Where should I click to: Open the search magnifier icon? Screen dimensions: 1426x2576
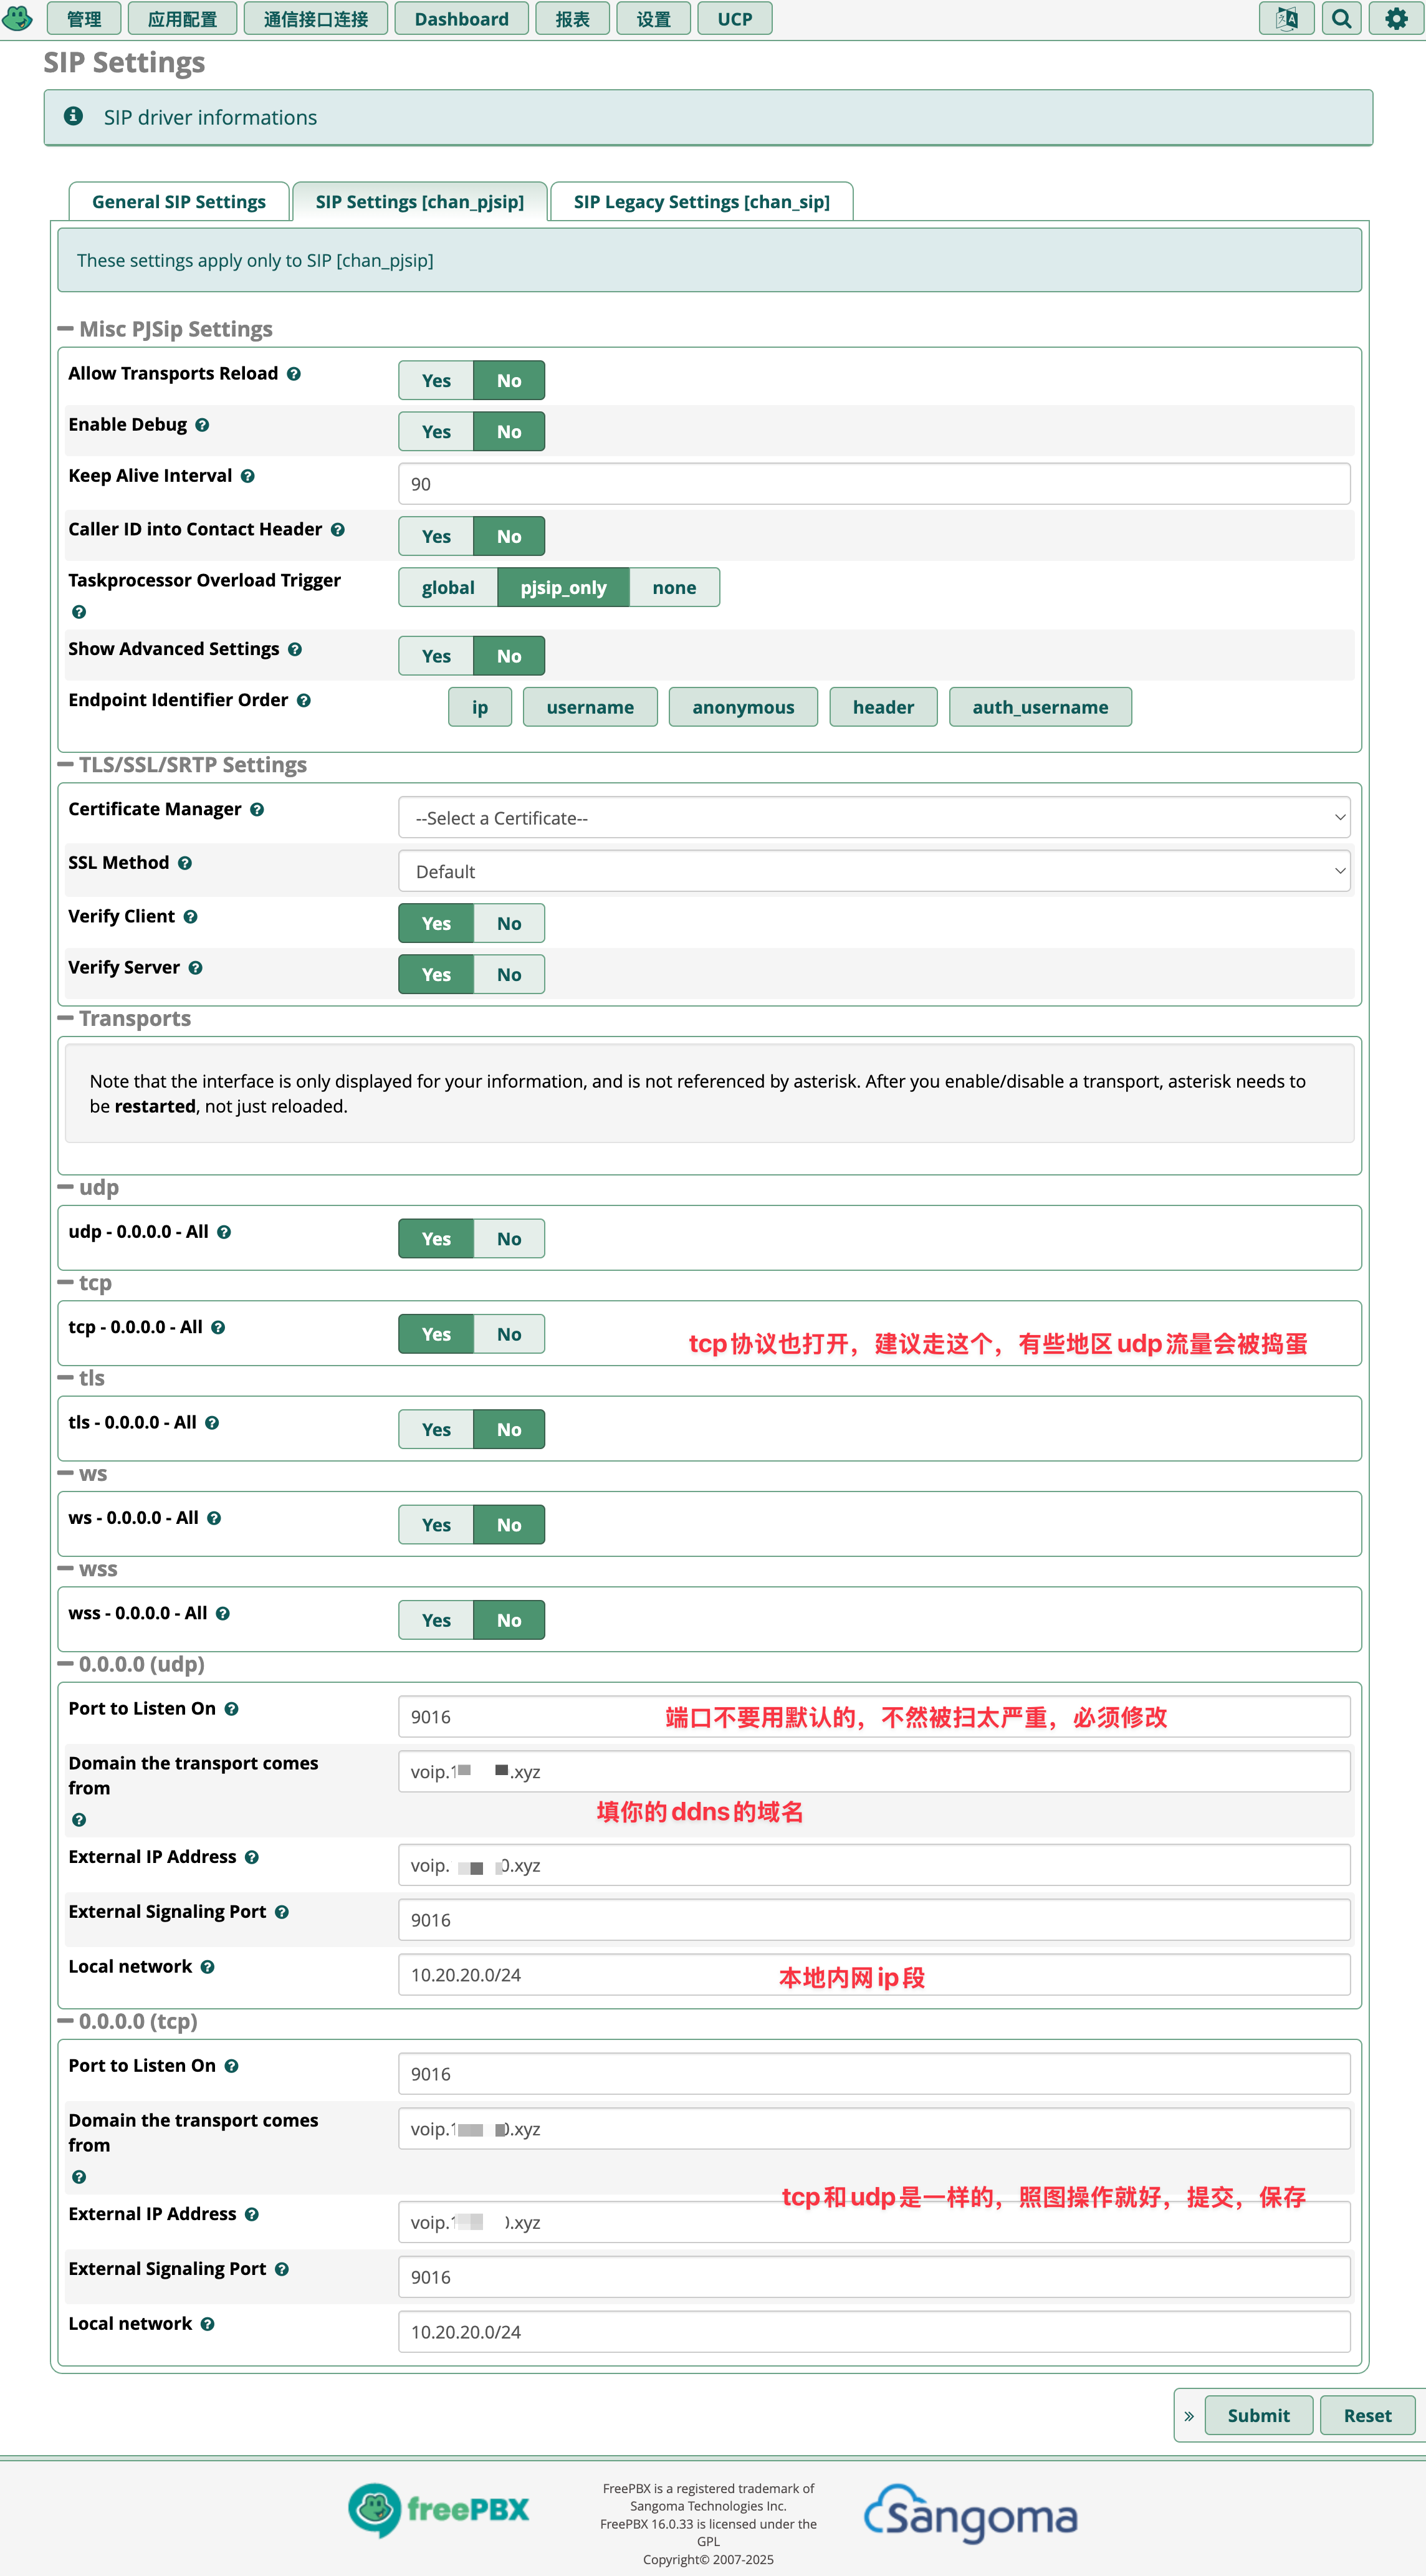(x=1341, y=18)
